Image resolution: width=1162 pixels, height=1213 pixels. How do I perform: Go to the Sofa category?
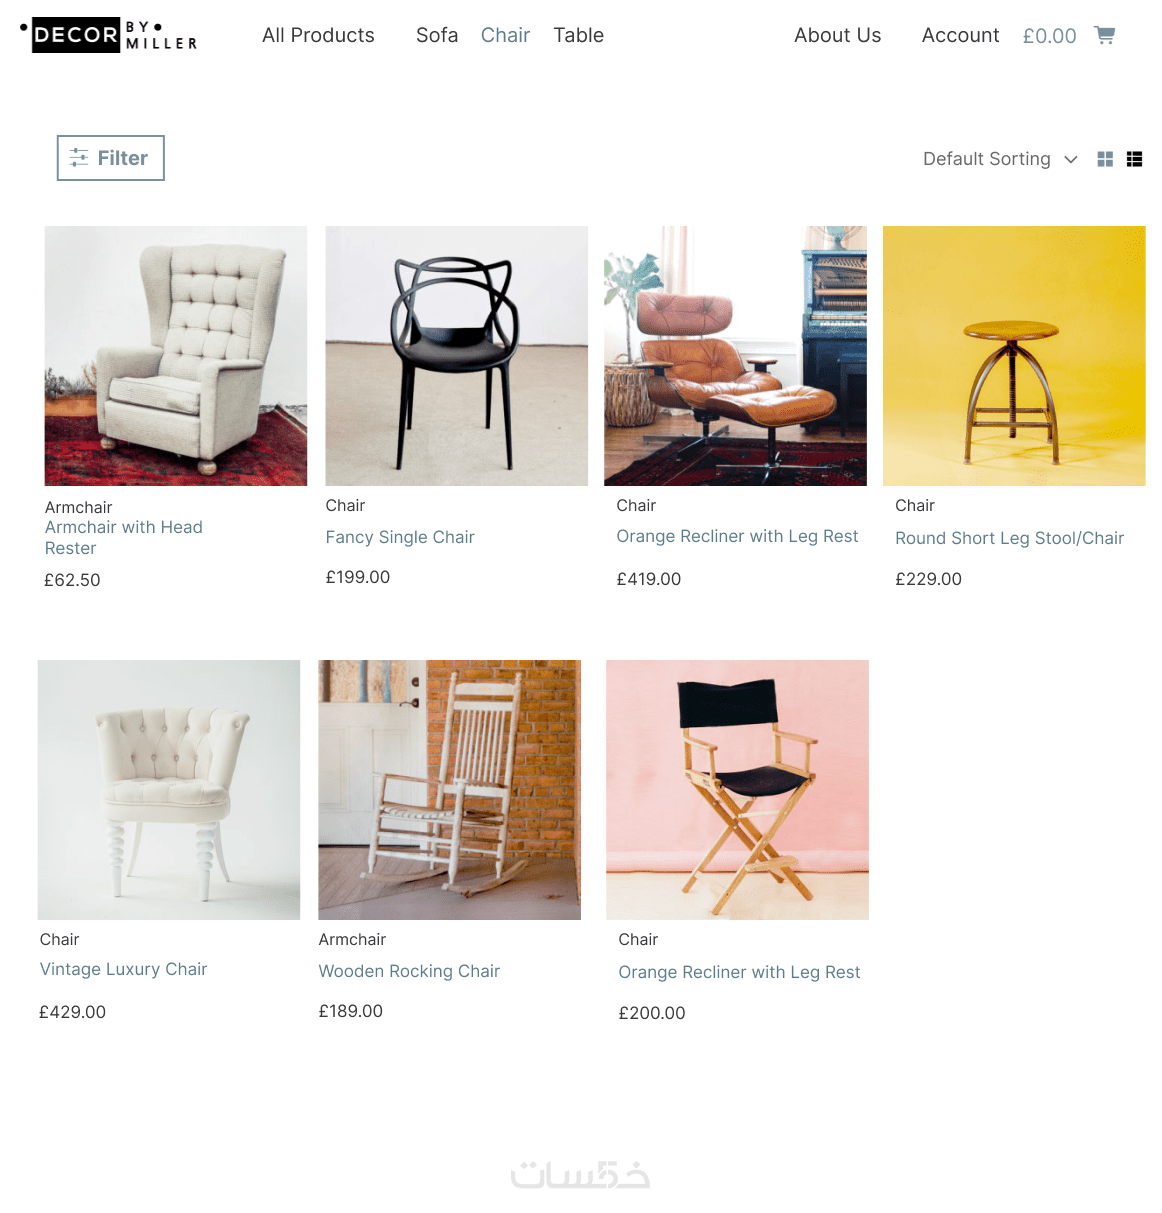(437, 35)
